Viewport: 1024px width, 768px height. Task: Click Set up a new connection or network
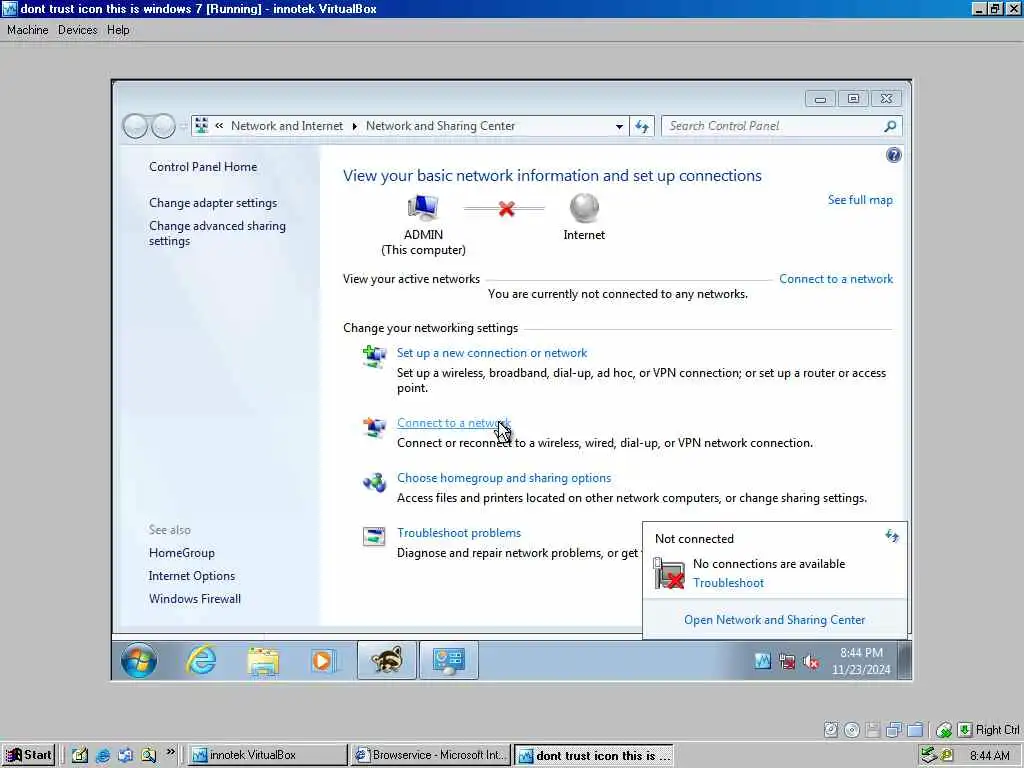pos(492,353)
